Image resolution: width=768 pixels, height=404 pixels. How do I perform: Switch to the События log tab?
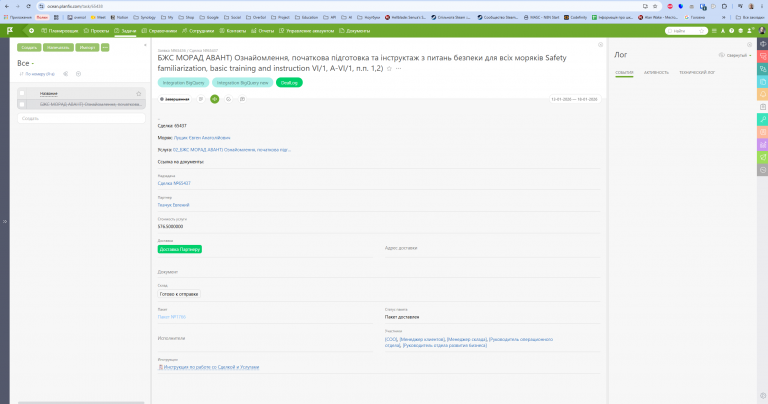coord(624,72)
